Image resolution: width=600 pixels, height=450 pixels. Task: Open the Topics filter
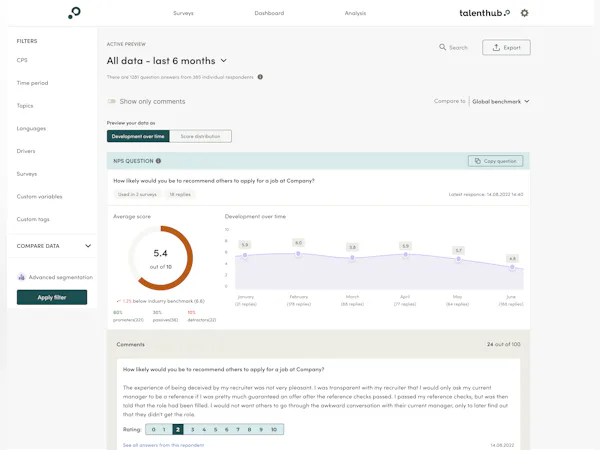25,106
